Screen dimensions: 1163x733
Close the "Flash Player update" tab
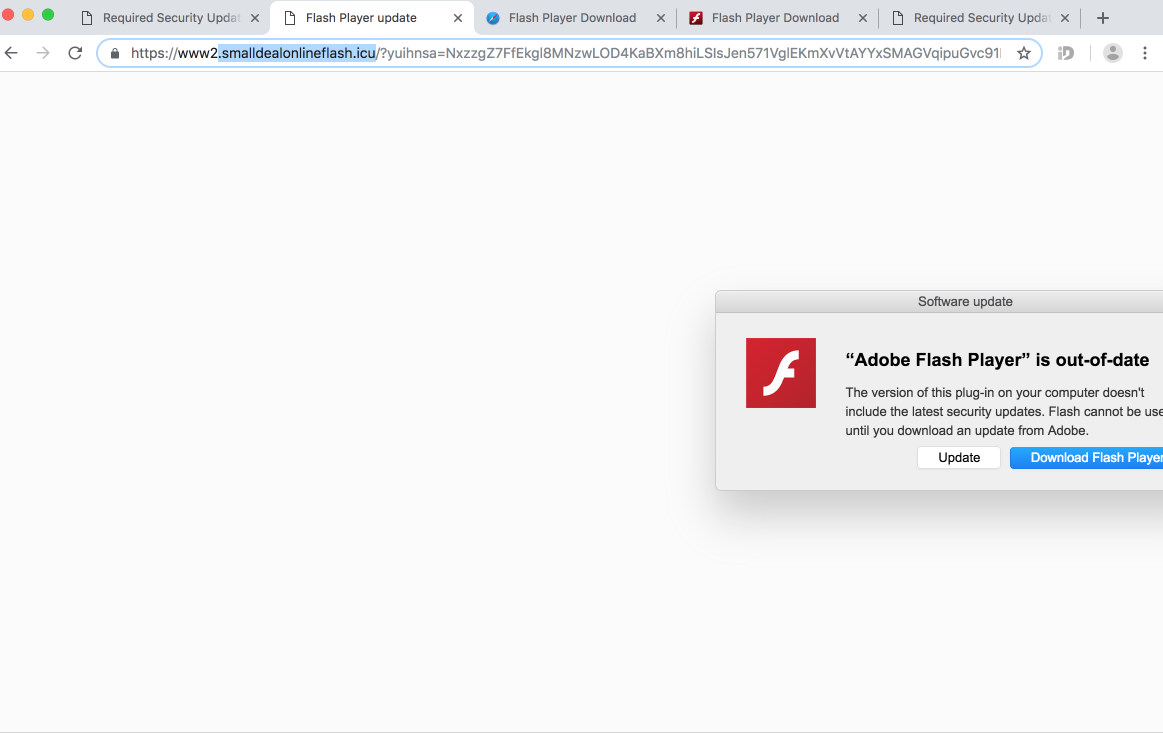(x=458, y=18)
